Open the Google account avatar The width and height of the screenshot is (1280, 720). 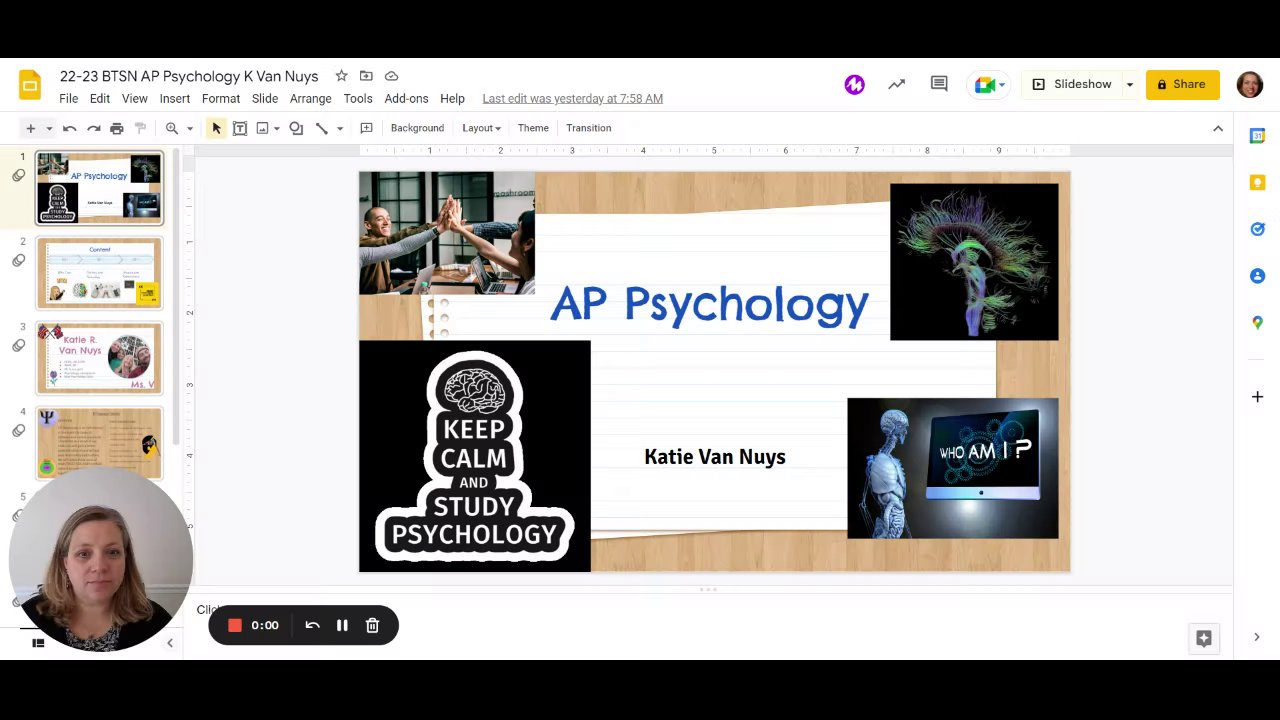click(1250, 85)
